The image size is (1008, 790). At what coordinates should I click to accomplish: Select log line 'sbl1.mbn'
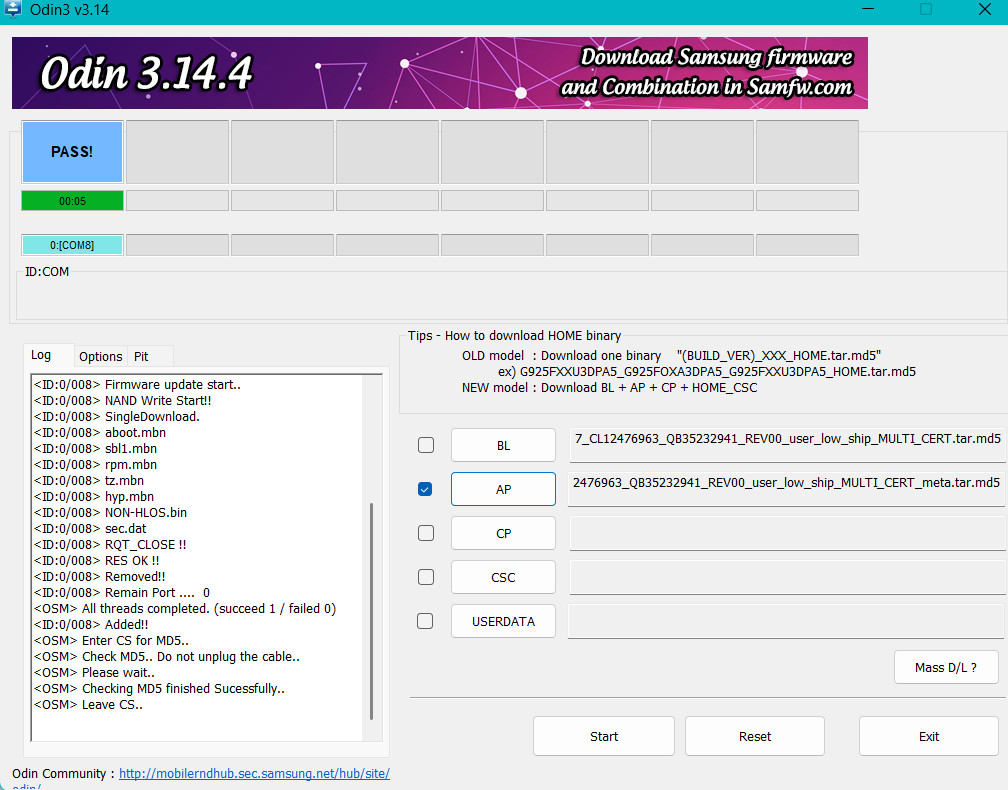pyautogui.click(x=95, y=449)
